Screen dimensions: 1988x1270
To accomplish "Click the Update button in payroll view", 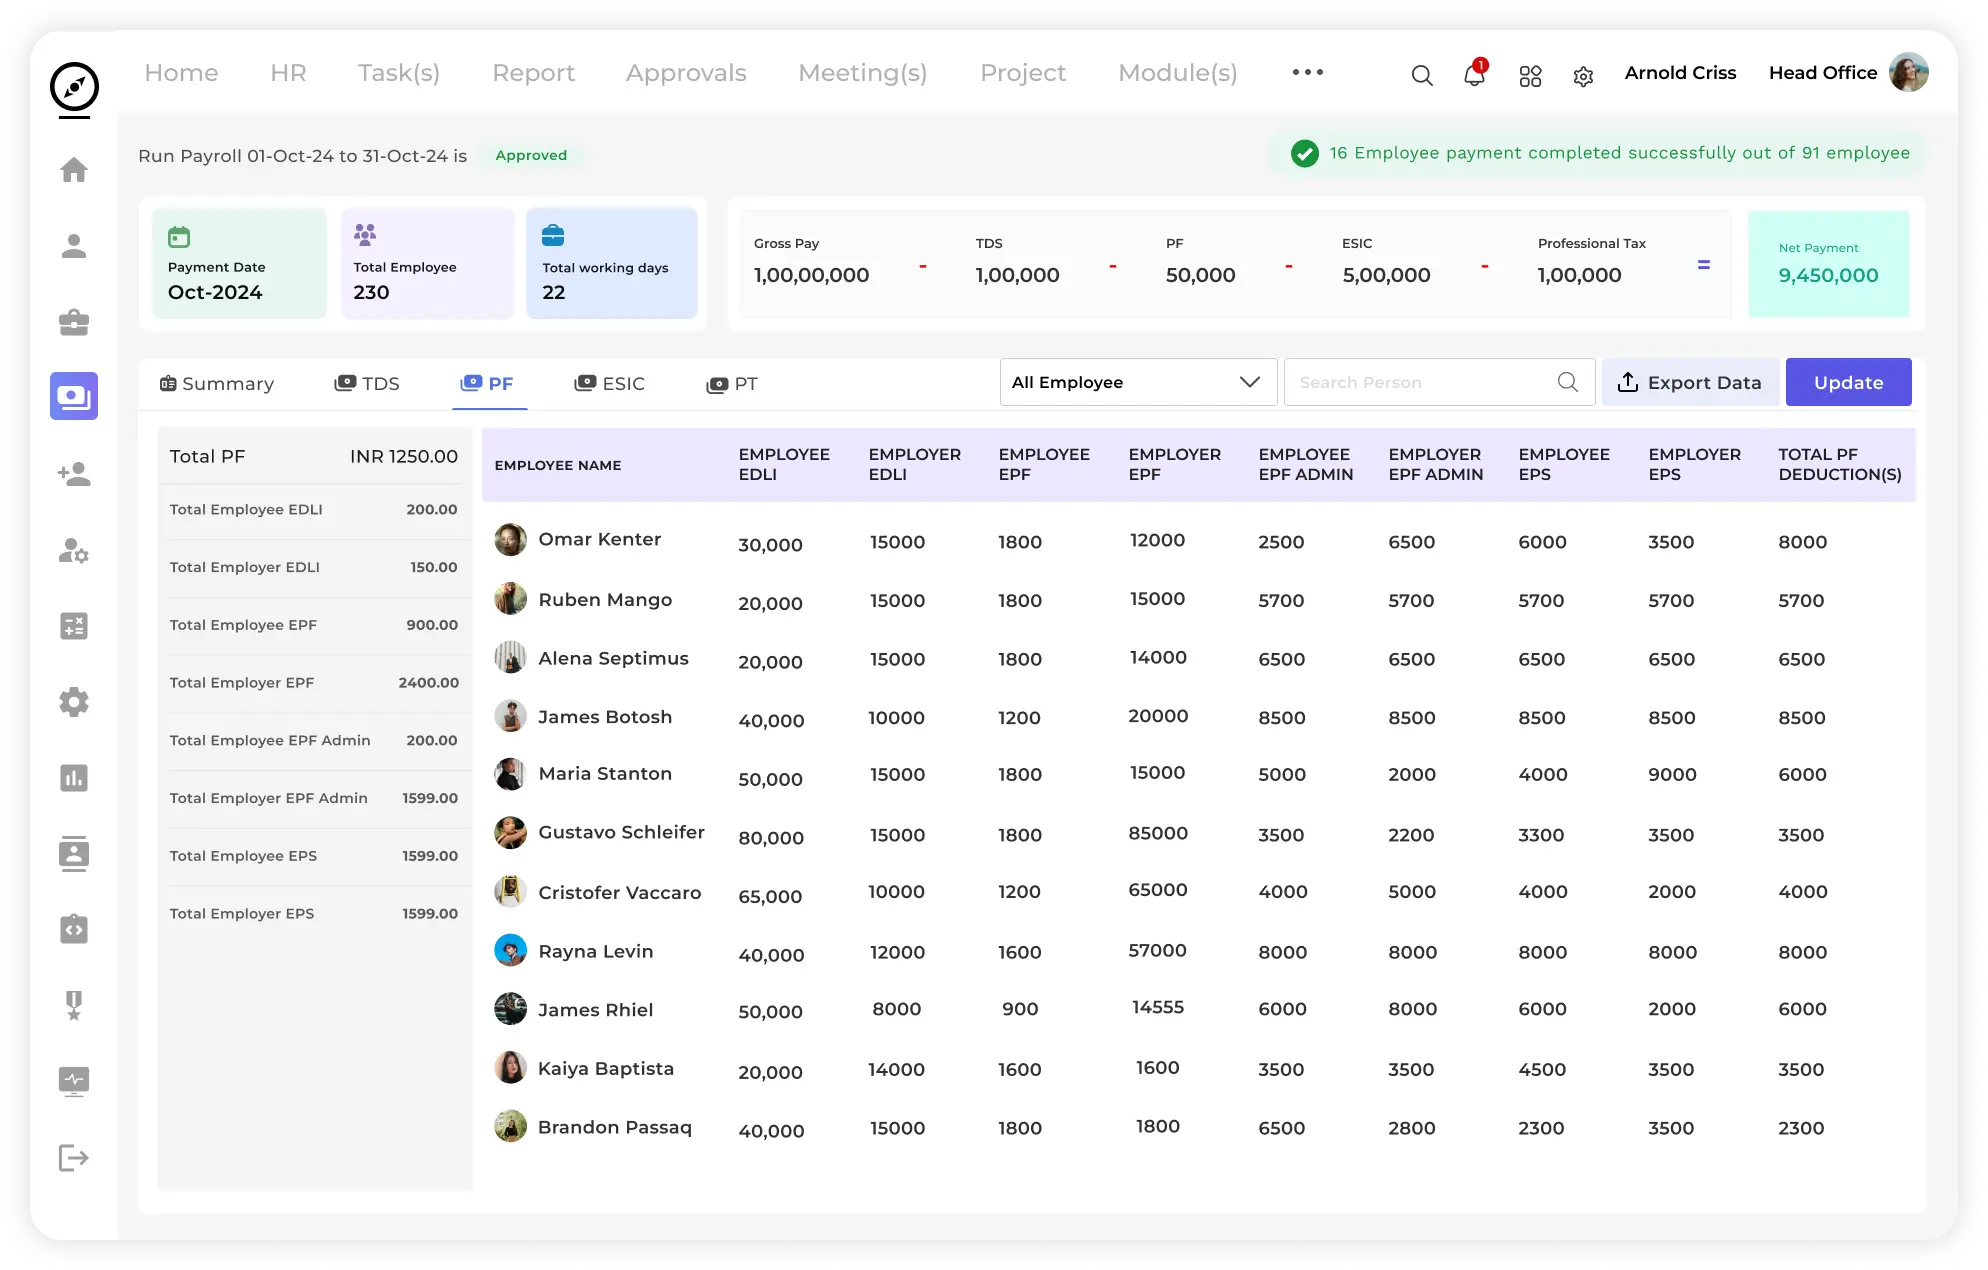I will point(1847,381).
